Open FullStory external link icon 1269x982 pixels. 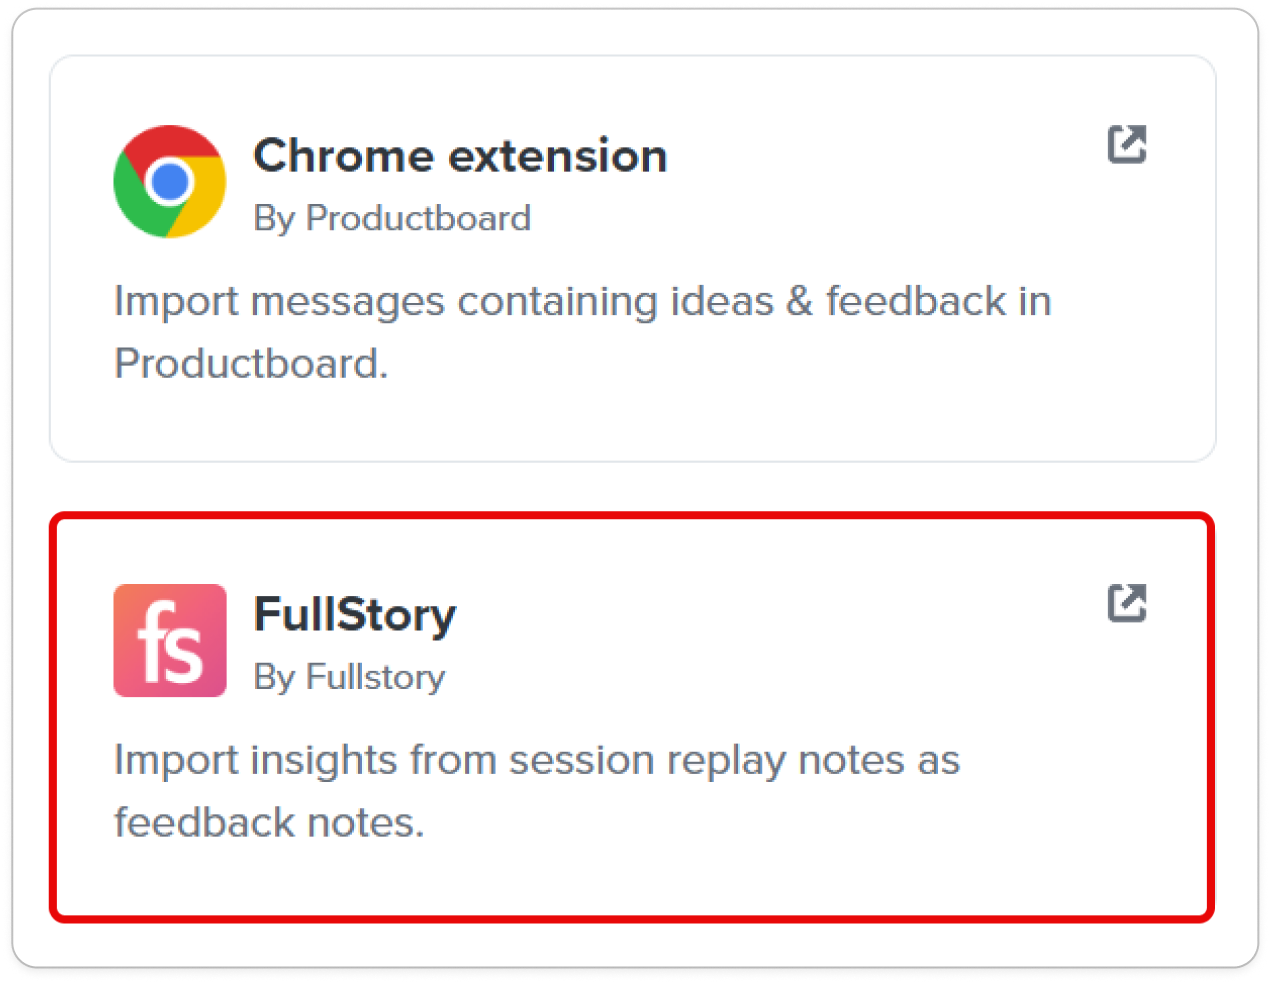pyautogui.click(x=1127, y=603)
